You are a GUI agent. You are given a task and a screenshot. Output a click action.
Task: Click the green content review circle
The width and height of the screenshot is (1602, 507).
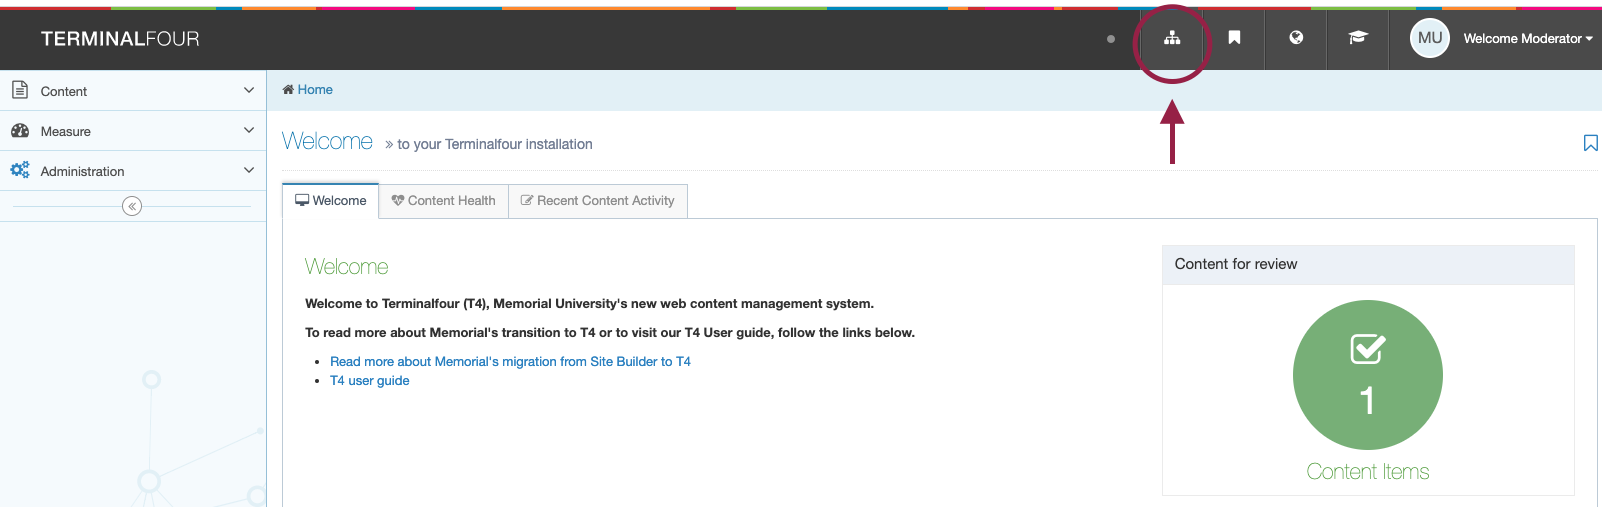[x=1368, y=375]
